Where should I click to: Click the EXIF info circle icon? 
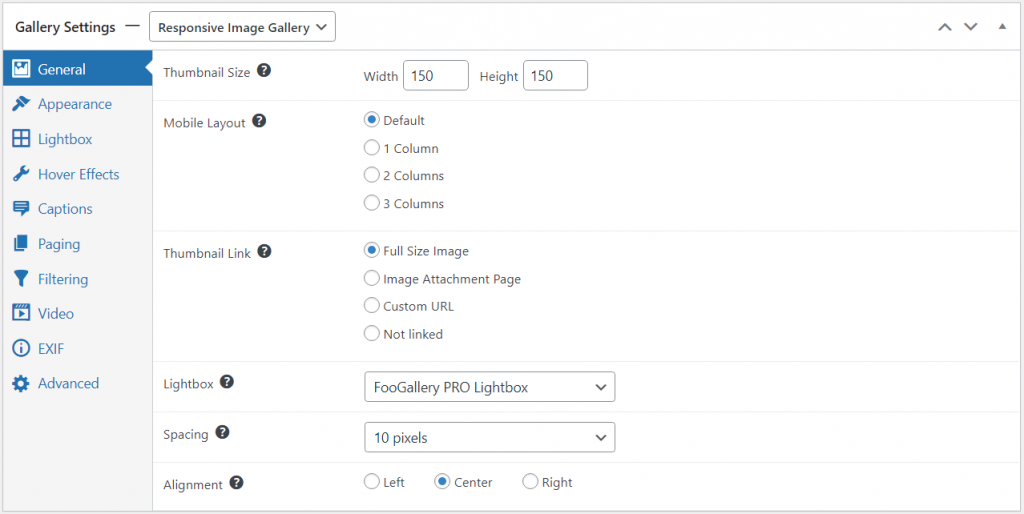(22, 349)
